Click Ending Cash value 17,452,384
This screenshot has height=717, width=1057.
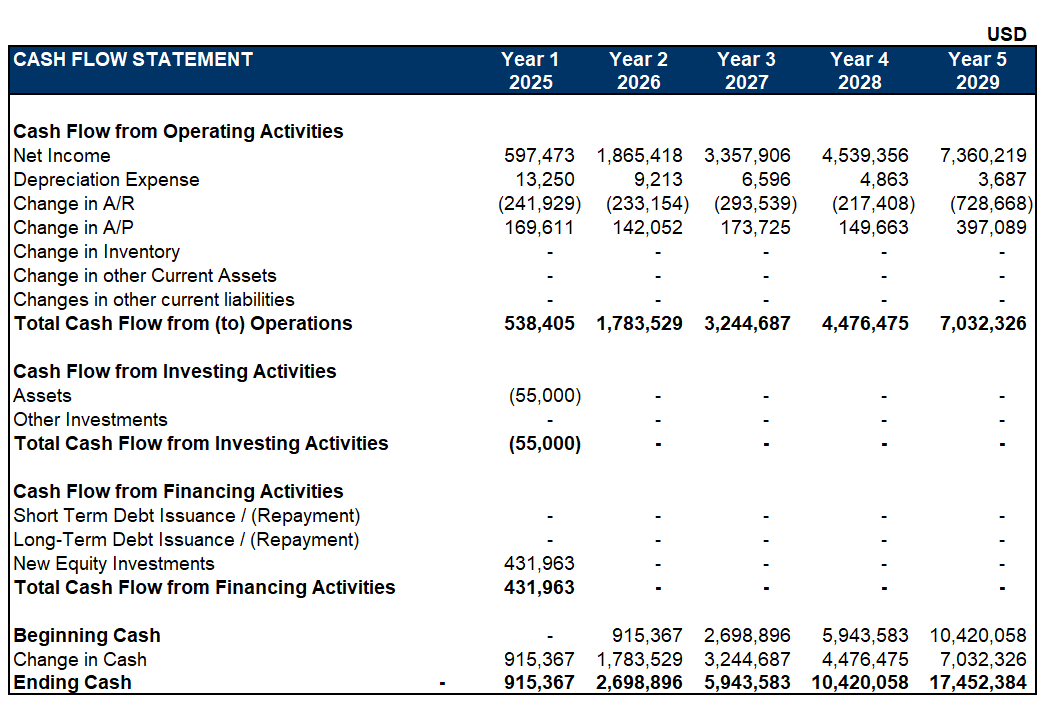click(977, 683)
